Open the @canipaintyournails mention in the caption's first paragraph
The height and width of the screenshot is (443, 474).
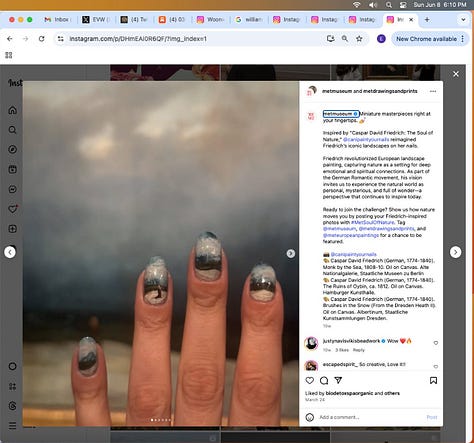coord(366,139)
